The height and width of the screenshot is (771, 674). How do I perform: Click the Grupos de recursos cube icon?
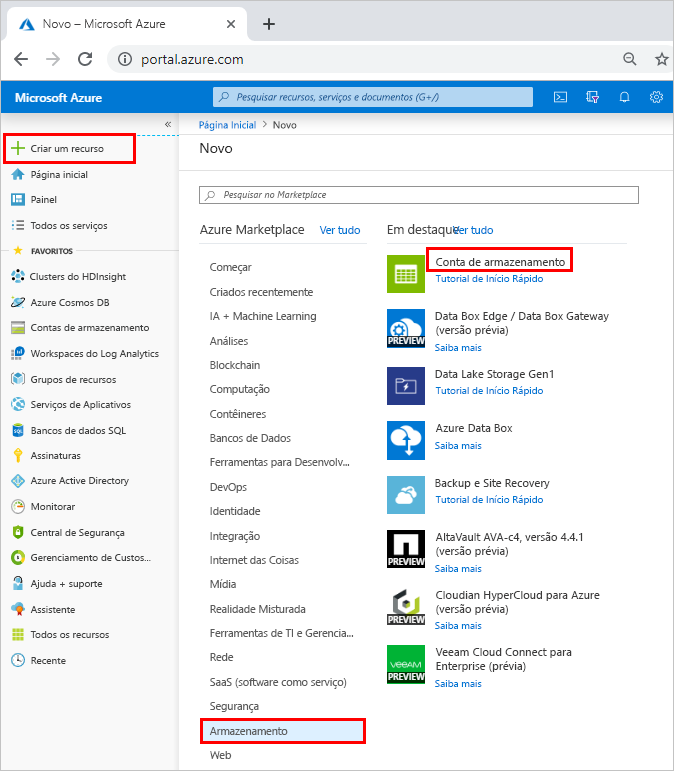pos(18,379)
